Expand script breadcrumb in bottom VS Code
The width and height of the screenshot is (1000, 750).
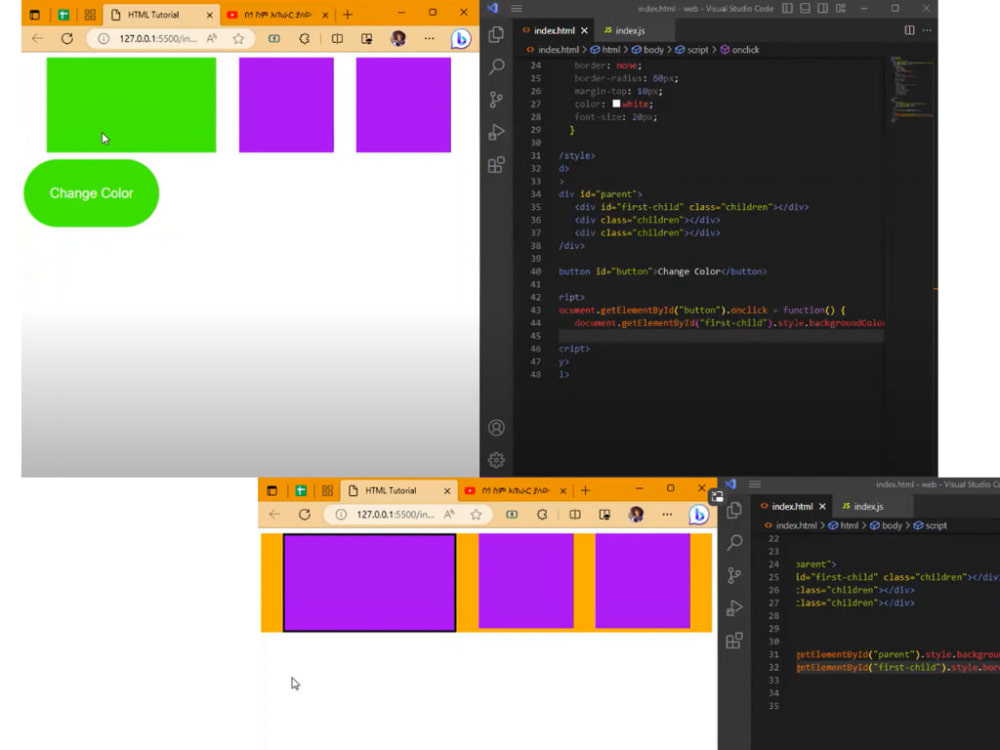coord(930,526)
